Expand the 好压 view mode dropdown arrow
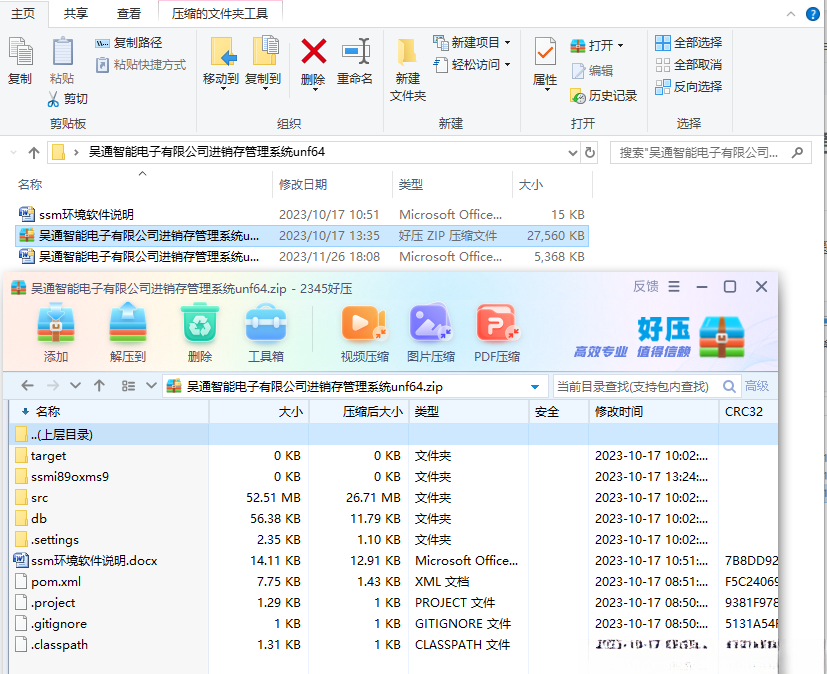This screenshot has height=674, width=827. pos(151,386)
